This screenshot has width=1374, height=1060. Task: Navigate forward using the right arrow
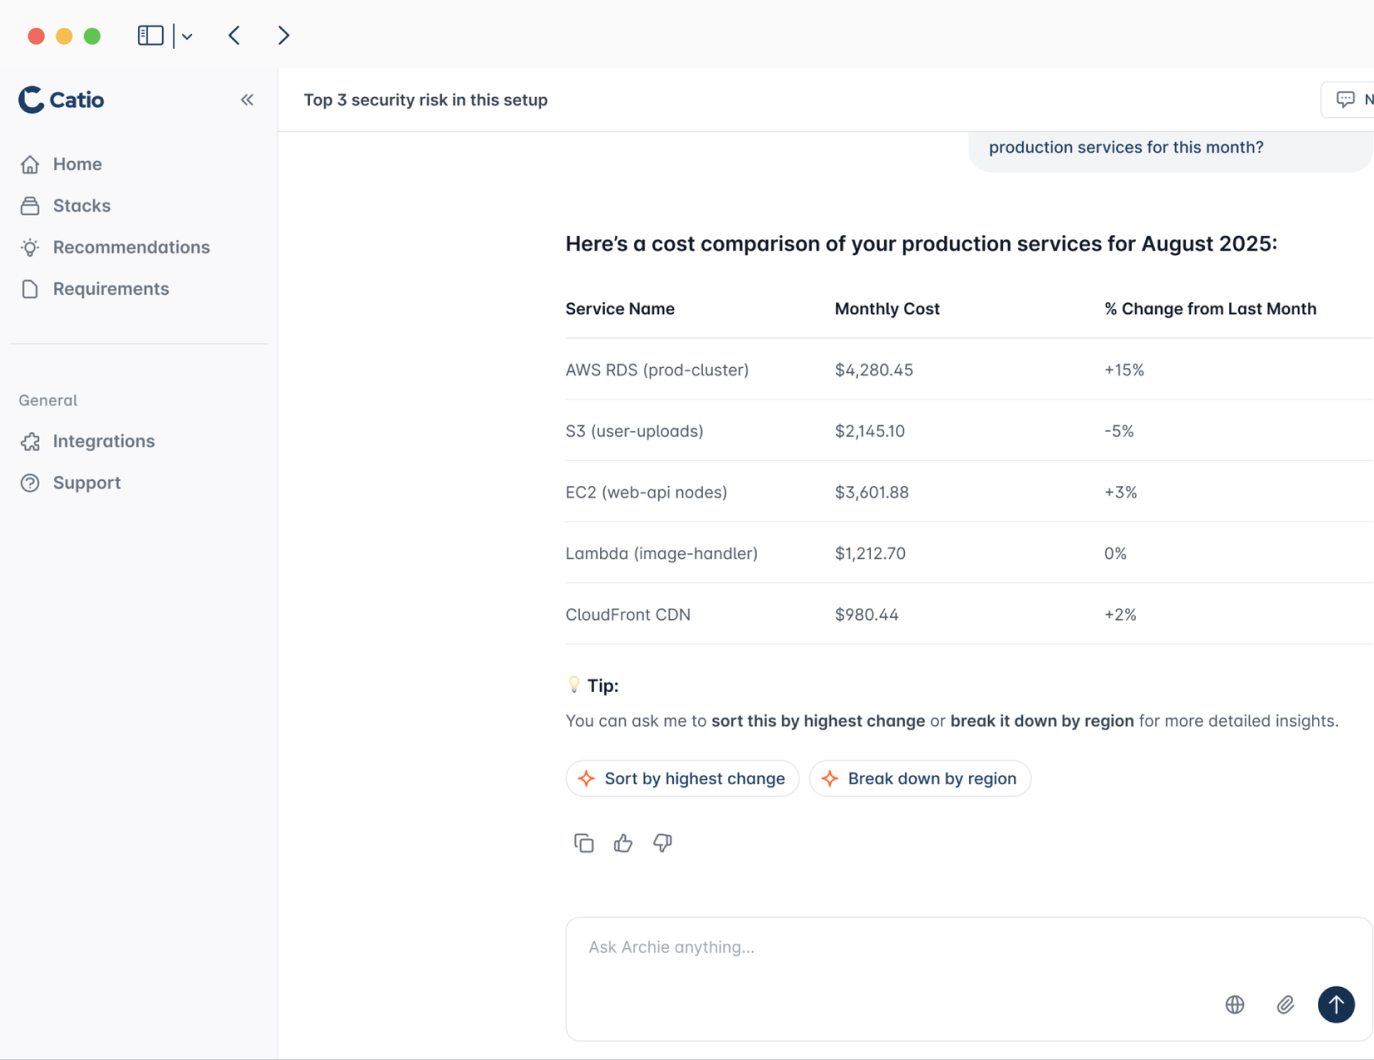284,35
